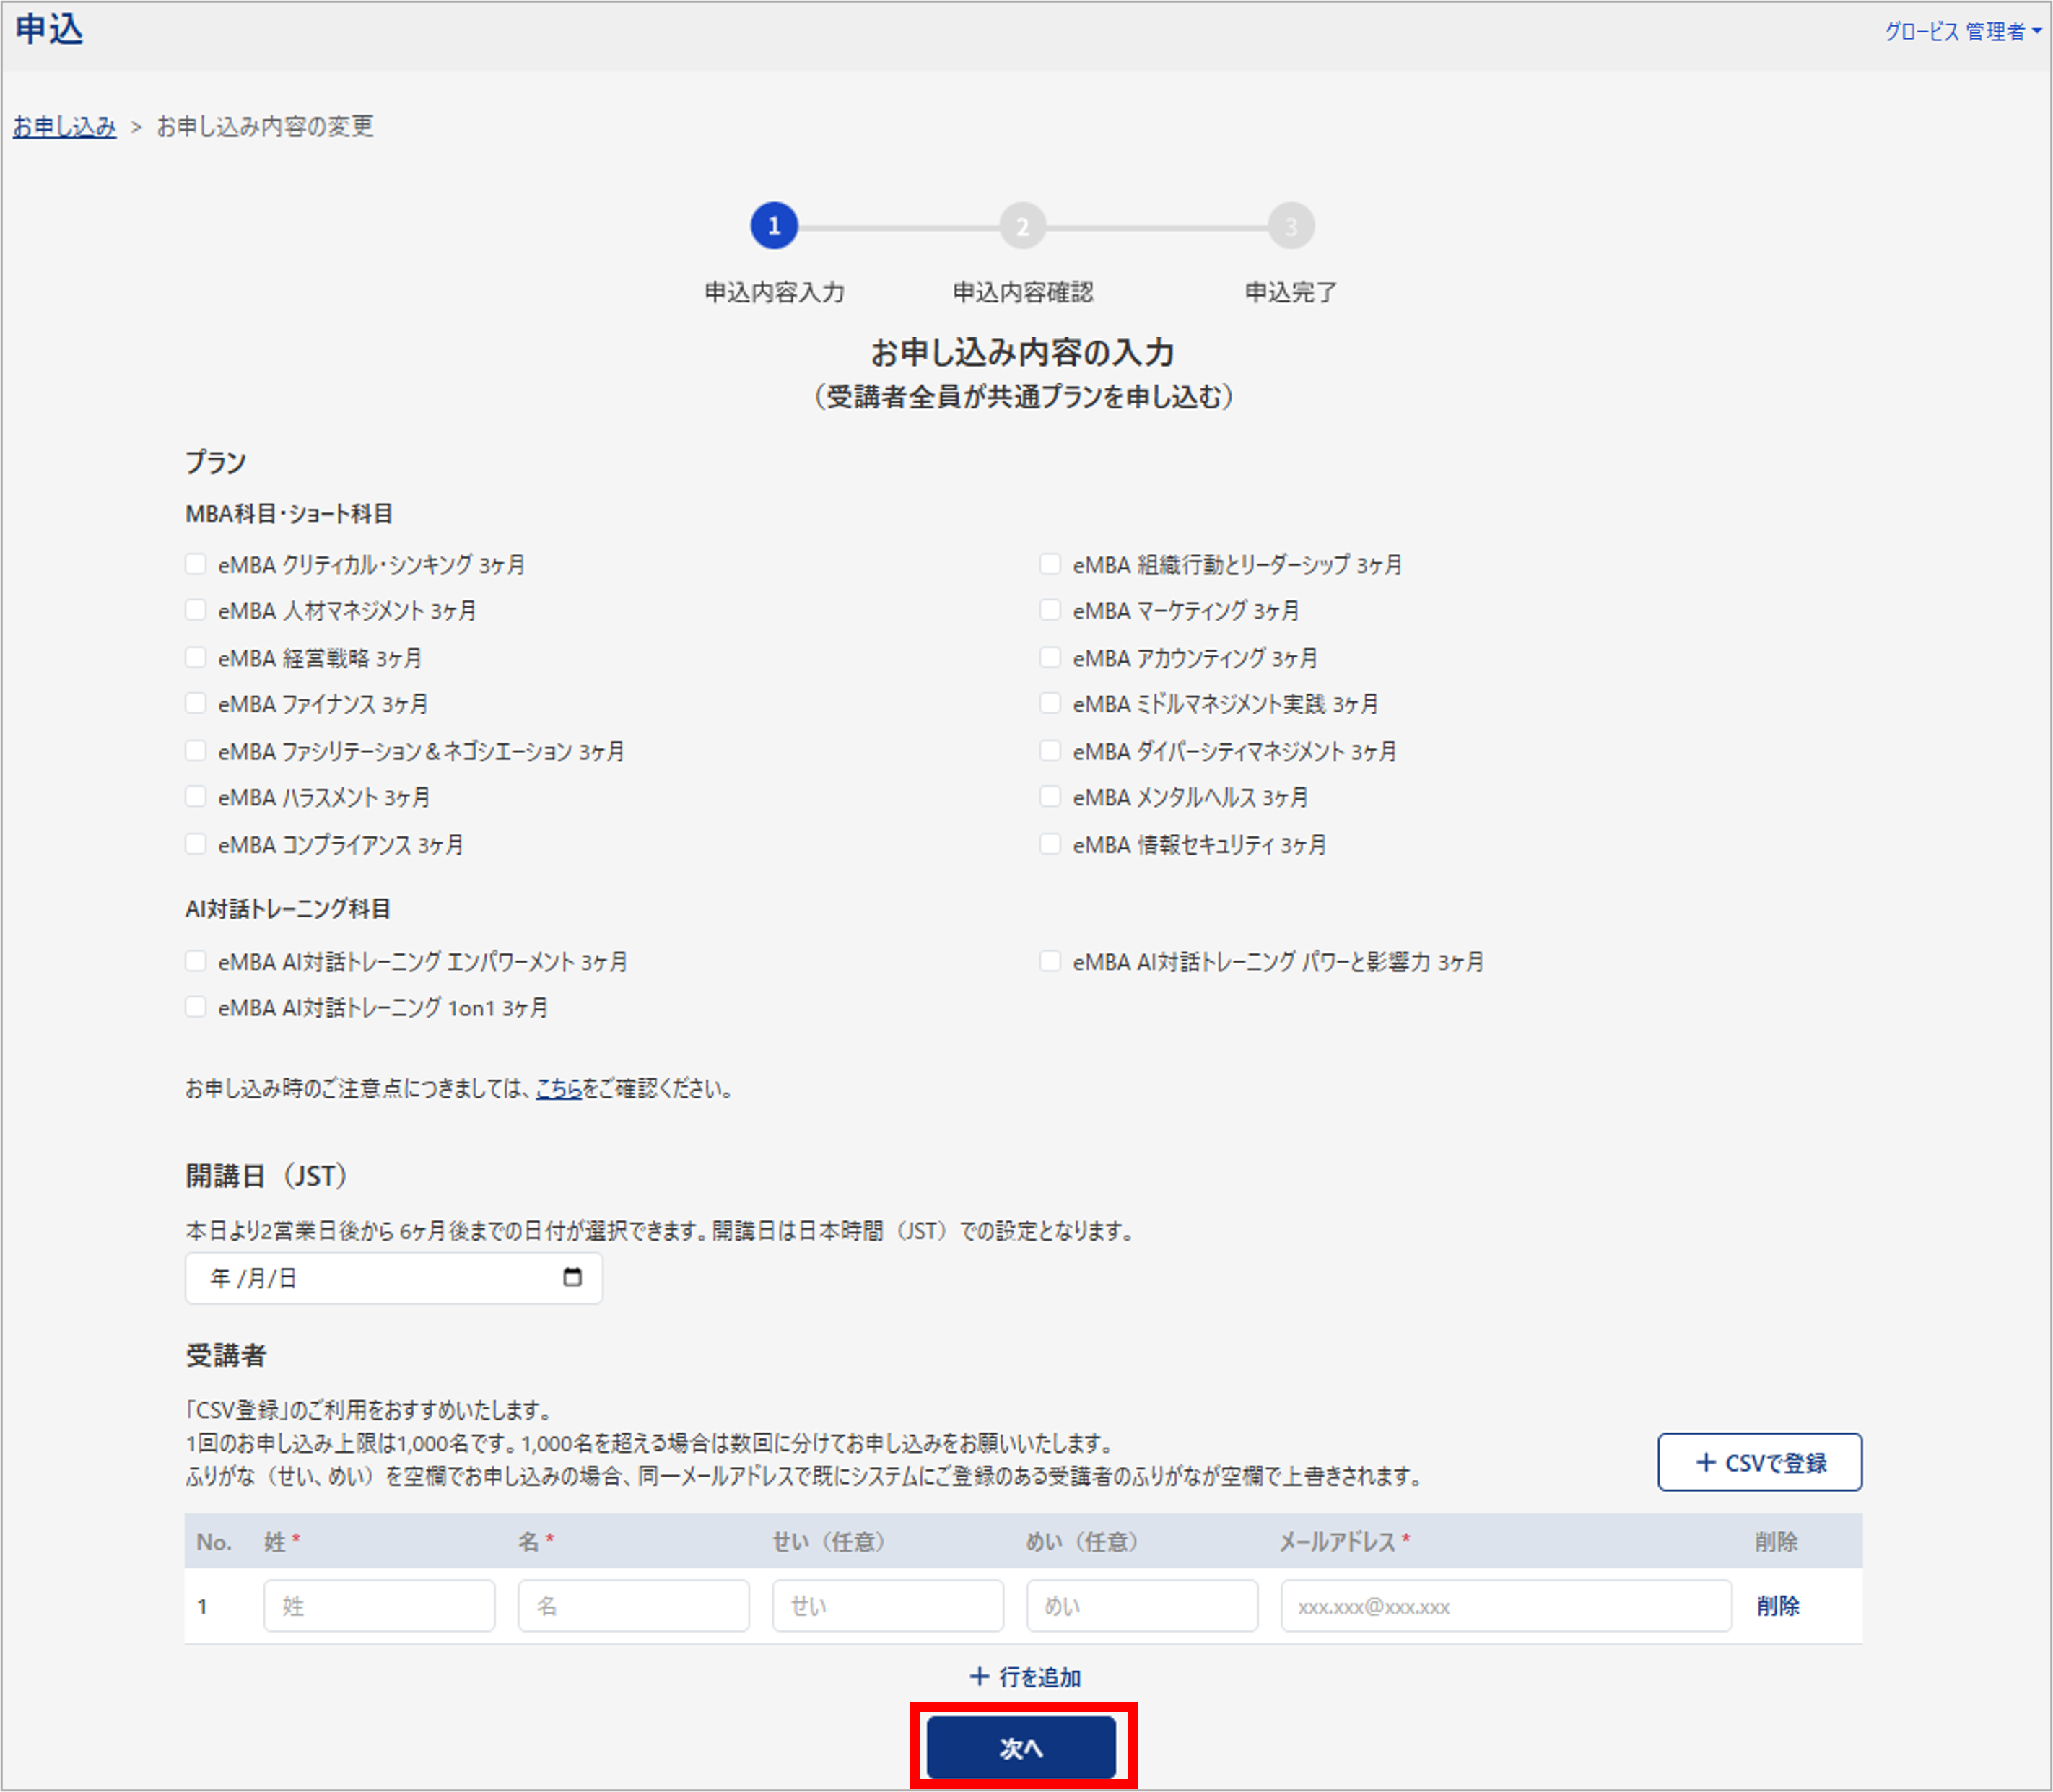
Task: Select step 2 circle 申込内容確認
Action: point(1022,226)
